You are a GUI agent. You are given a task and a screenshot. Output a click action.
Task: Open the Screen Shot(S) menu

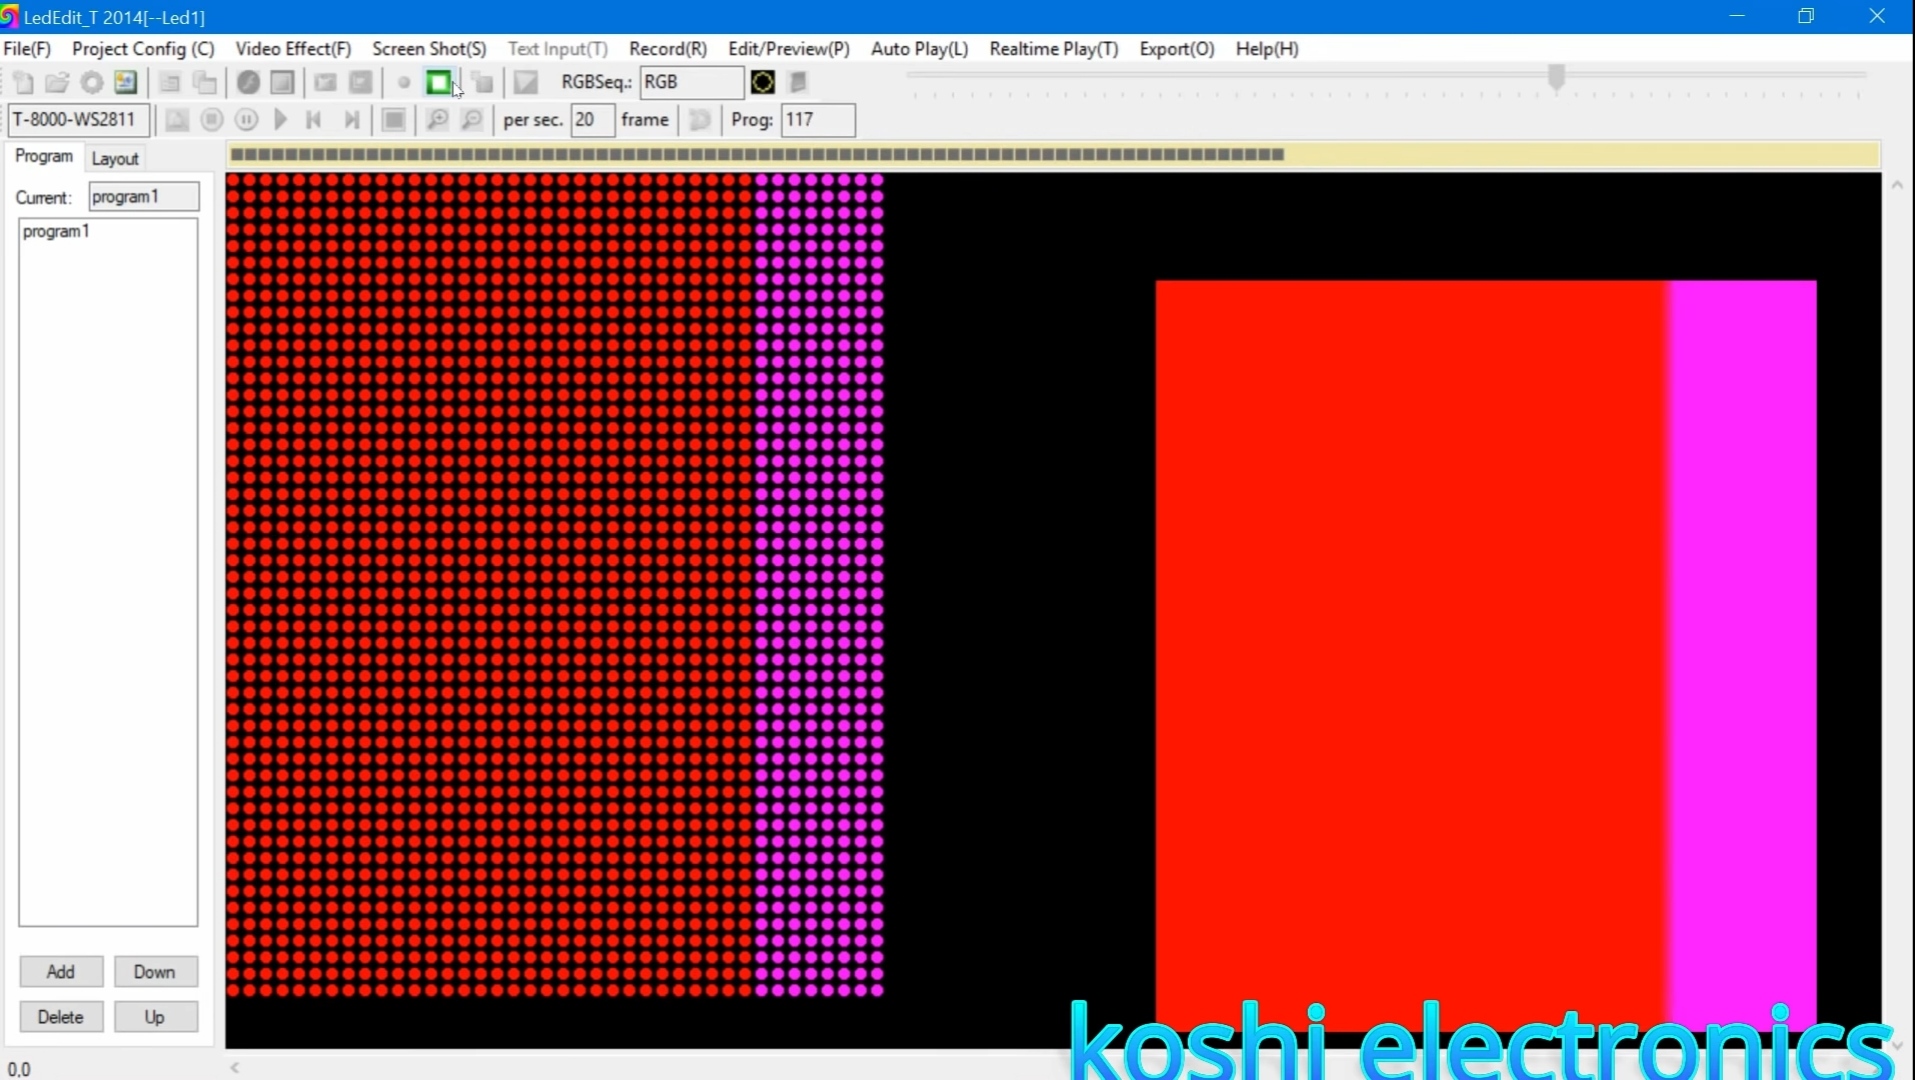click(x=429, y=49)
